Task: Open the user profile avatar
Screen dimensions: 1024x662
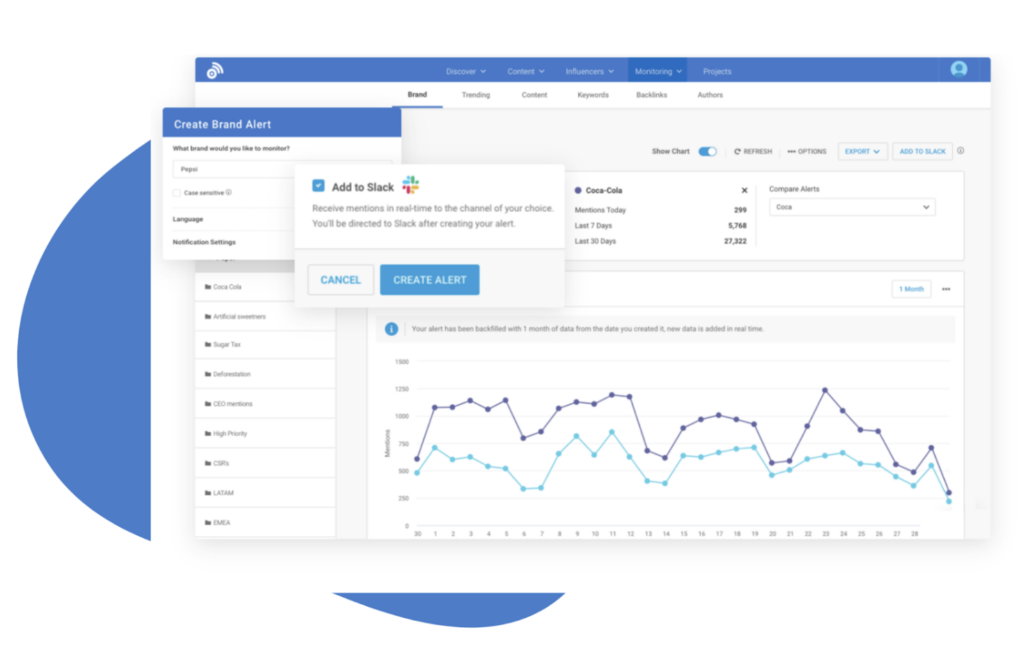Action: tap(959, 69)
